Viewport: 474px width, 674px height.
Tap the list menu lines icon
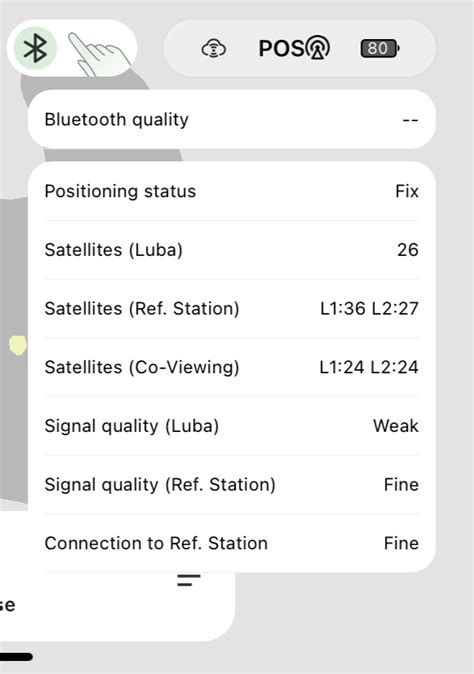click(189, 580)
